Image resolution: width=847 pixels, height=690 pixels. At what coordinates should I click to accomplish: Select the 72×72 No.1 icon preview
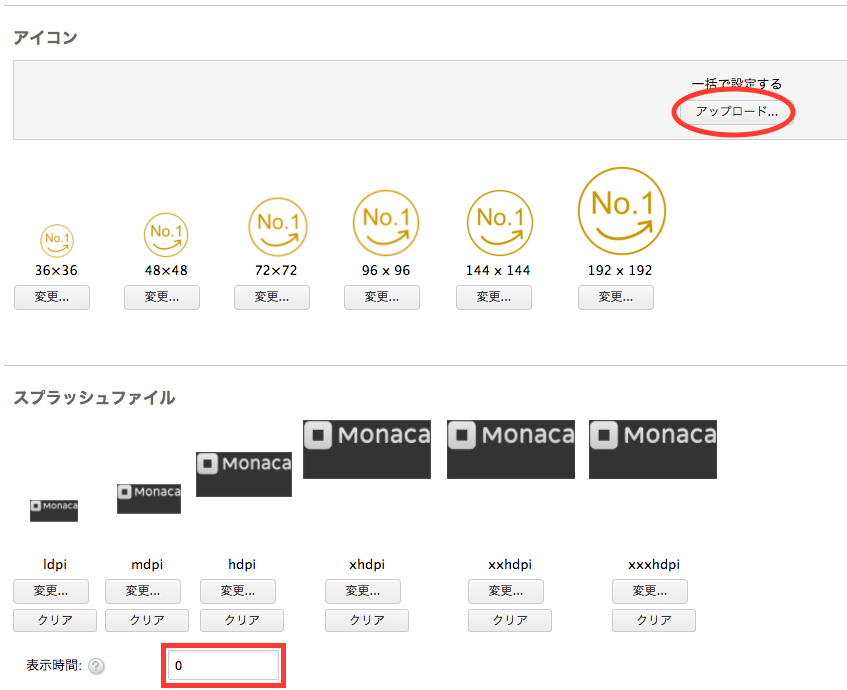pos(278,226)
